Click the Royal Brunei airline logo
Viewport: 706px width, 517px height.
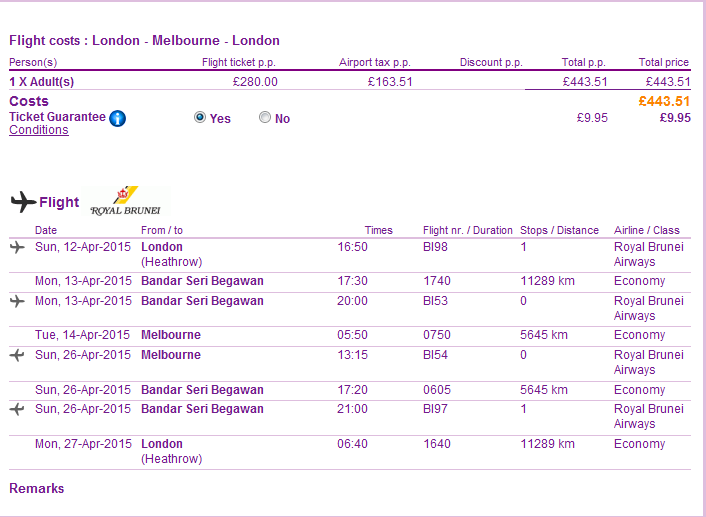[x=127, y=201]
